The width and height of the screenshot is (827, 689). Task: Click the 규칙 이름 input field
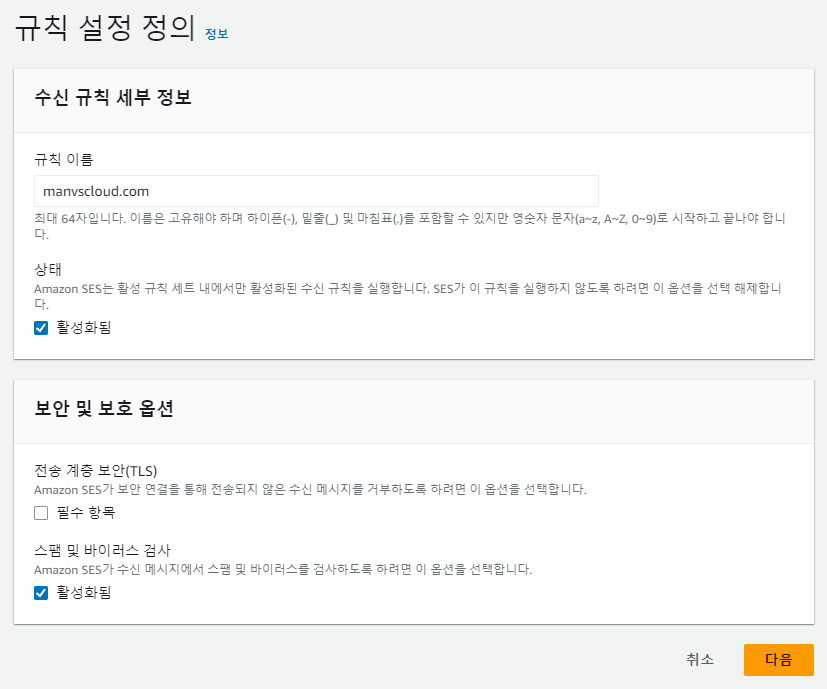(x=316, y=190)
